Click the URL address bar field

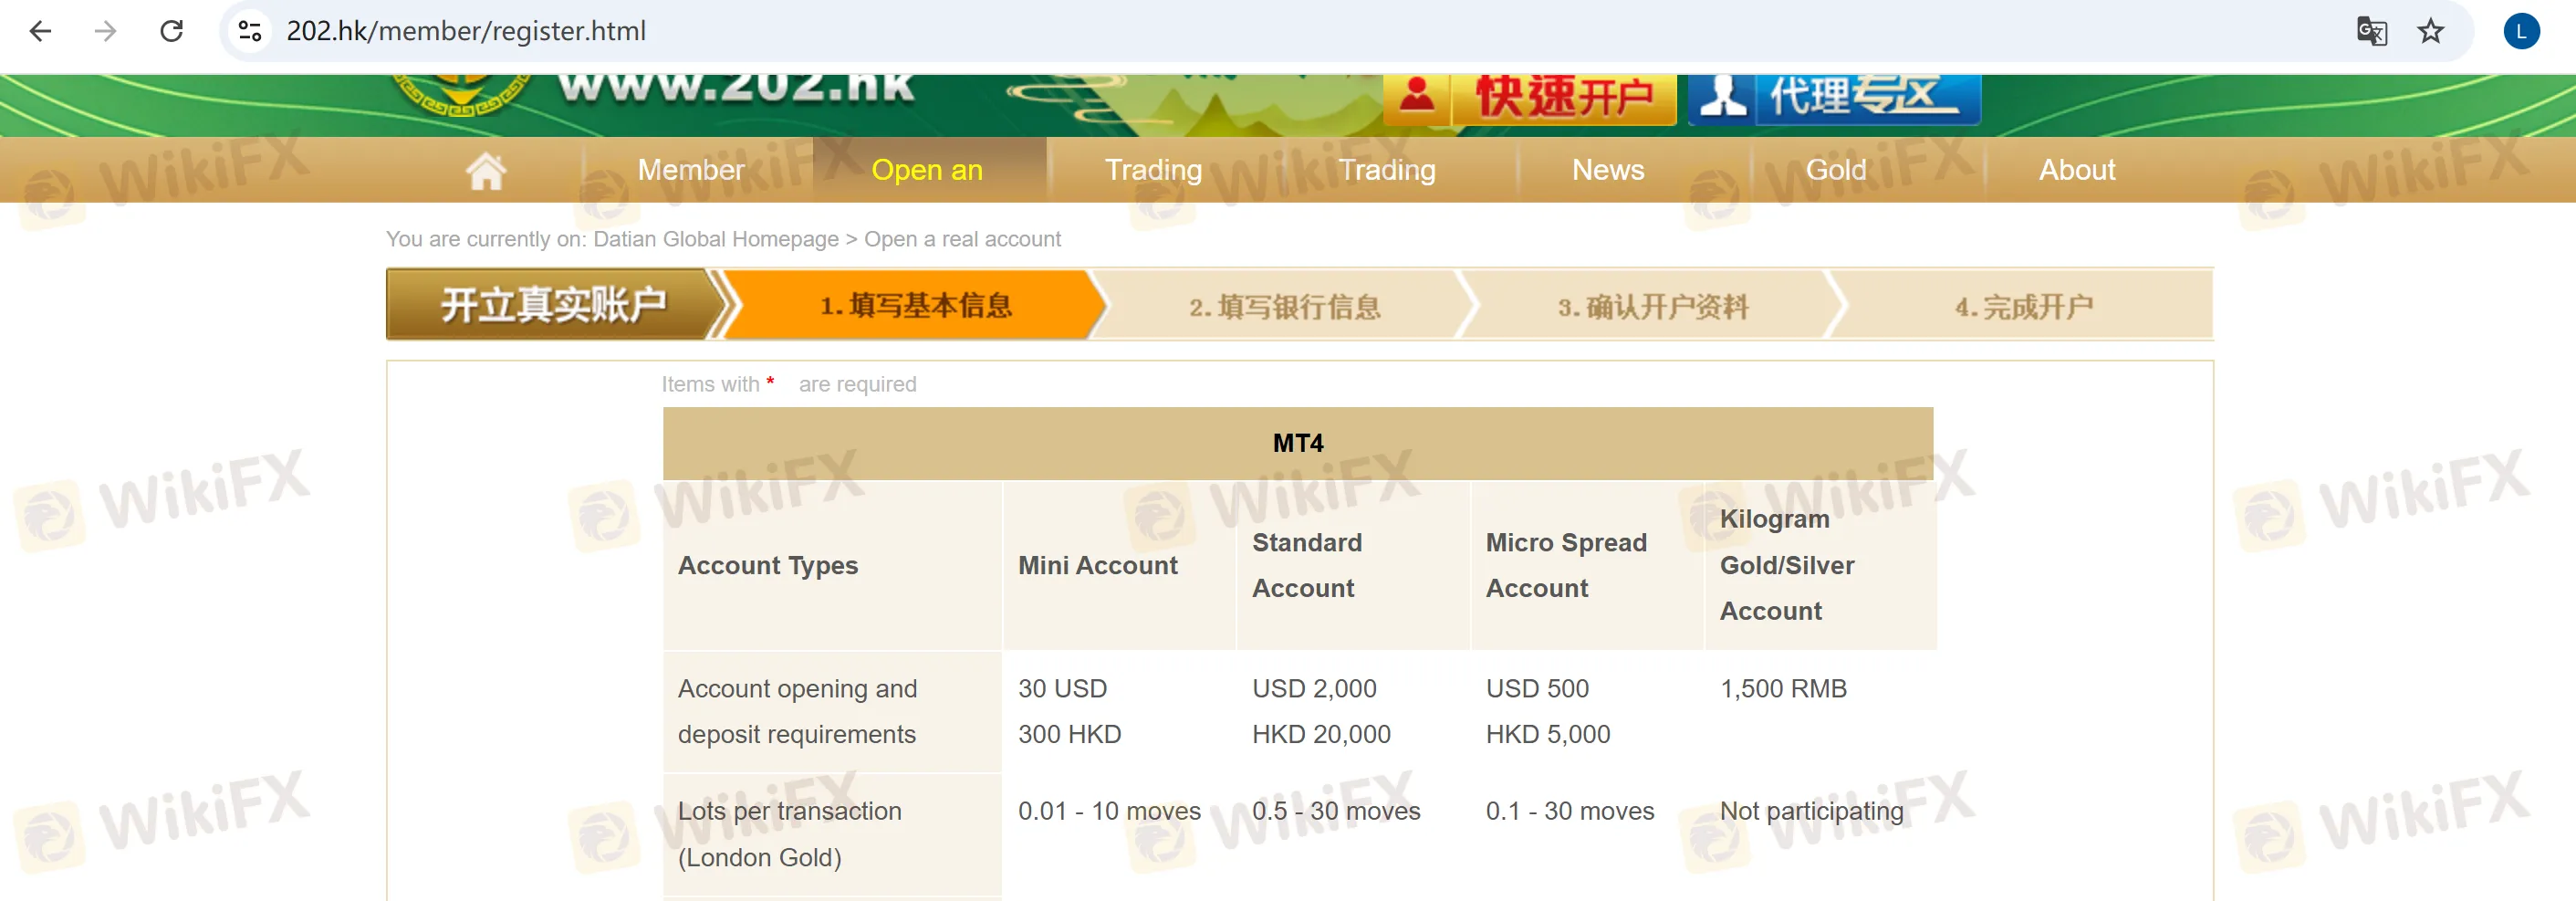(x=1200, y=31)
